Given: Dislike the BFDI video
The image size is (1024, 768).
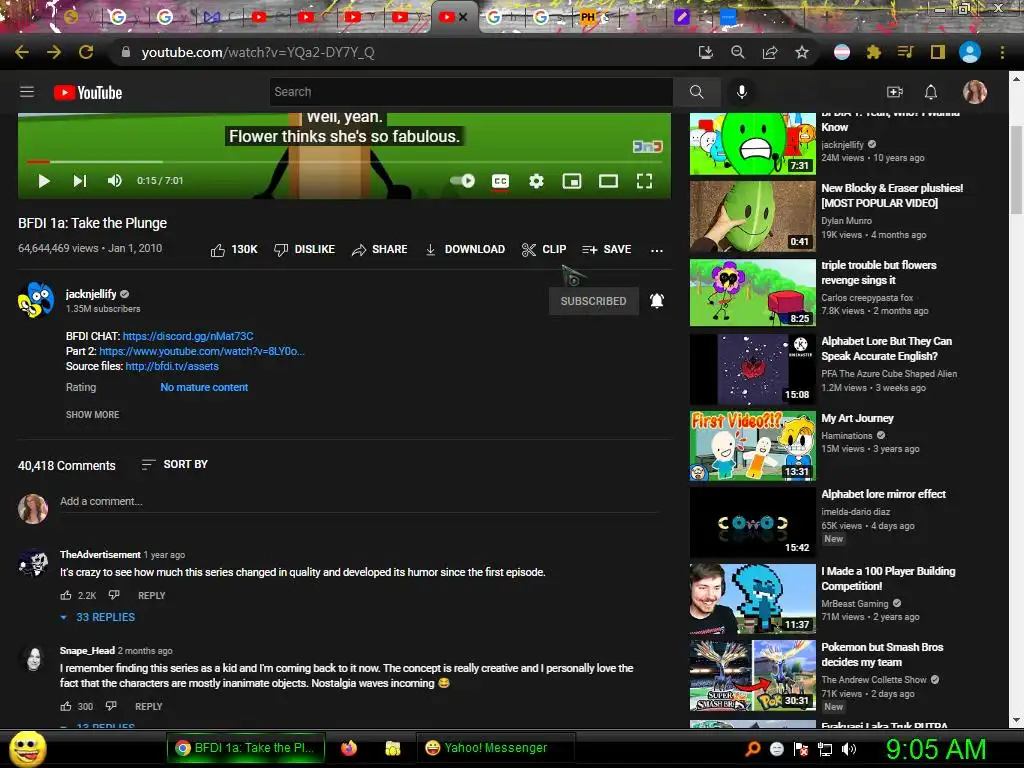Looking at the screenshot, I should [304, 249].
